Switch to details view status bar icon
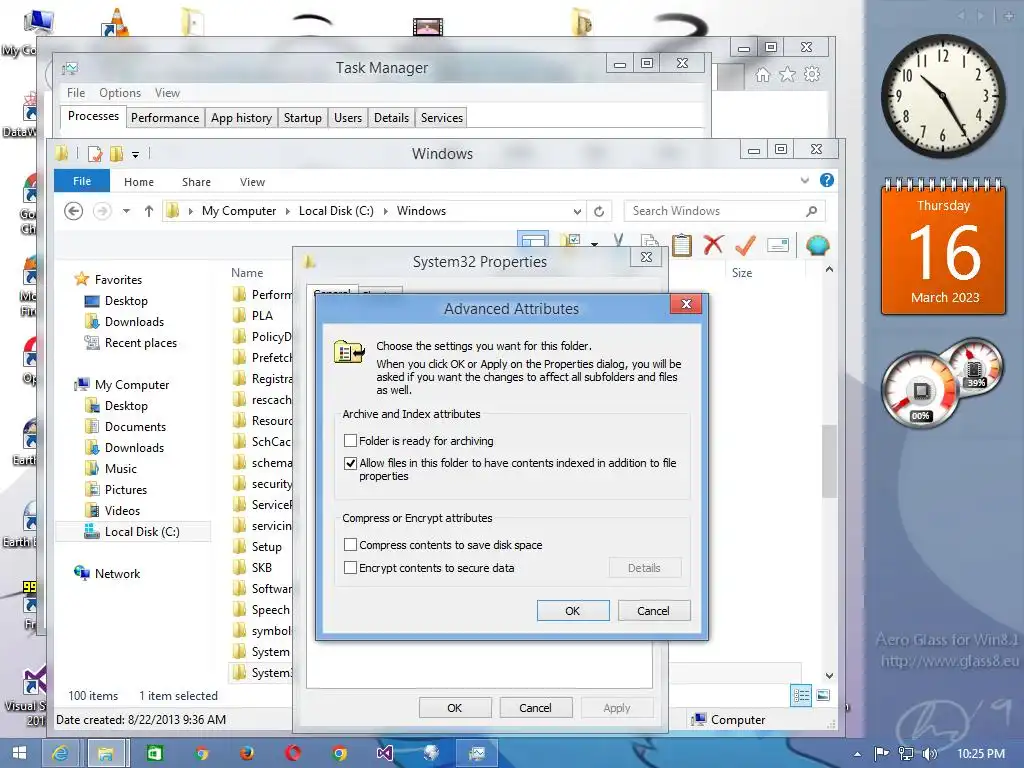This screenshot has height=768, width=1024. tap(801, 696)
